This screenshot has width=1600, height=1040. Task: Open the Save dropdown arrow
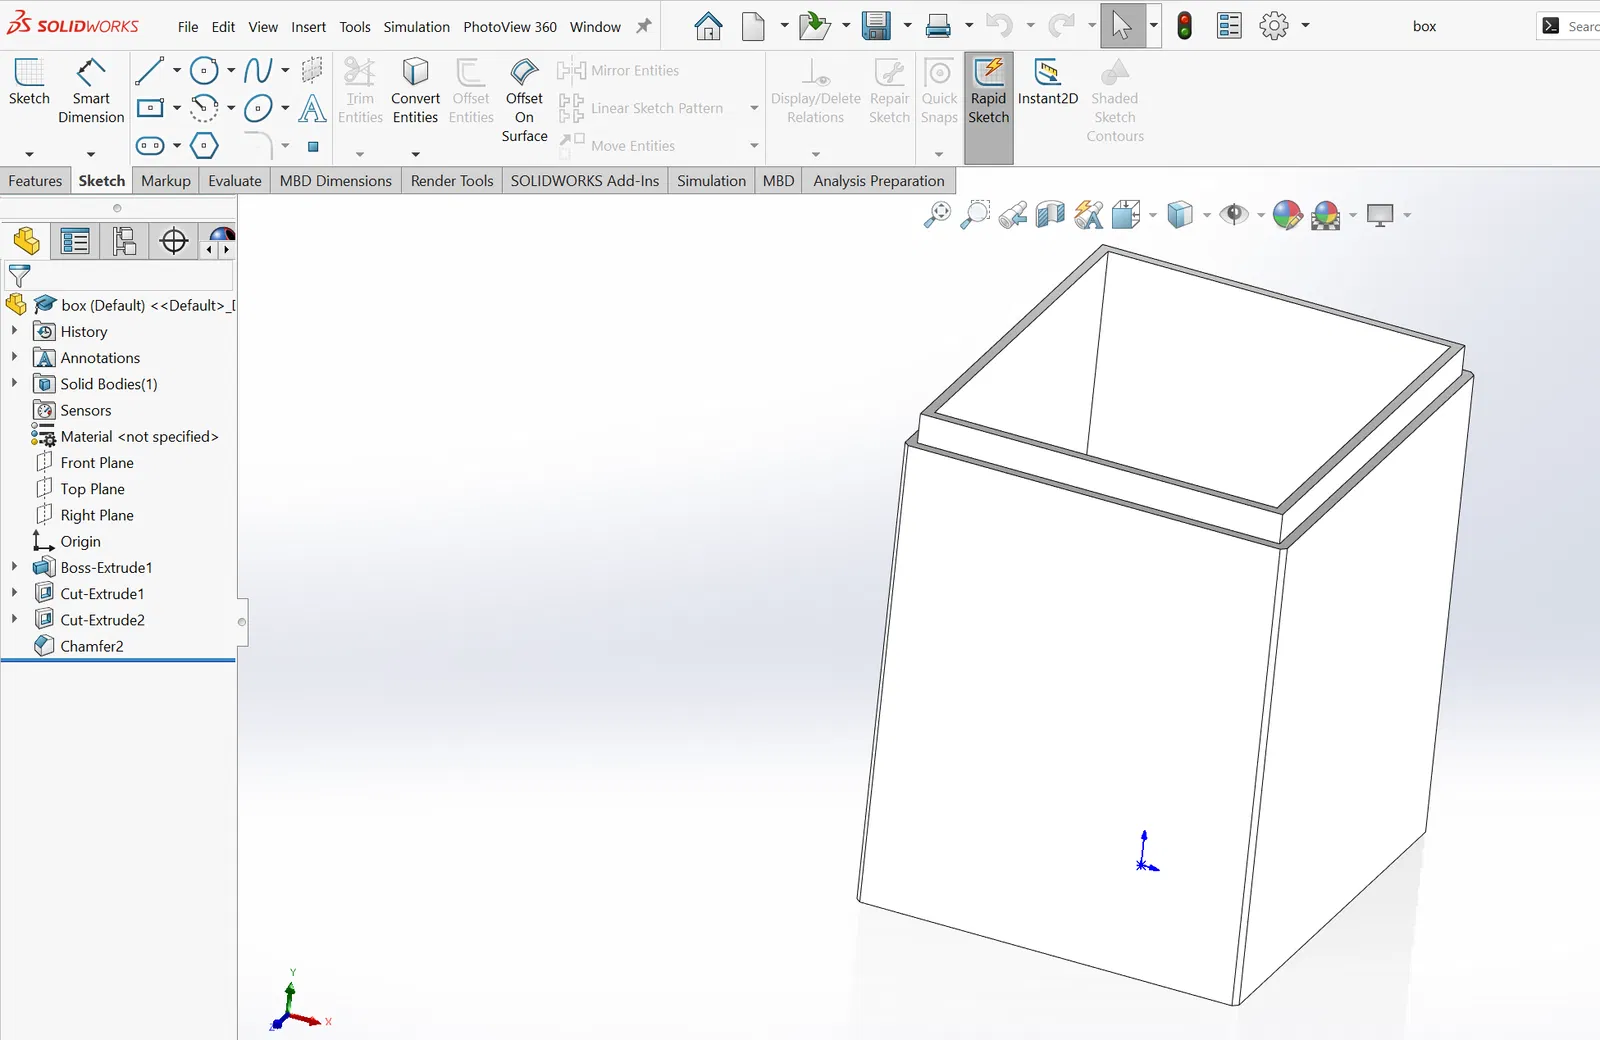click(x=907, y=26)
